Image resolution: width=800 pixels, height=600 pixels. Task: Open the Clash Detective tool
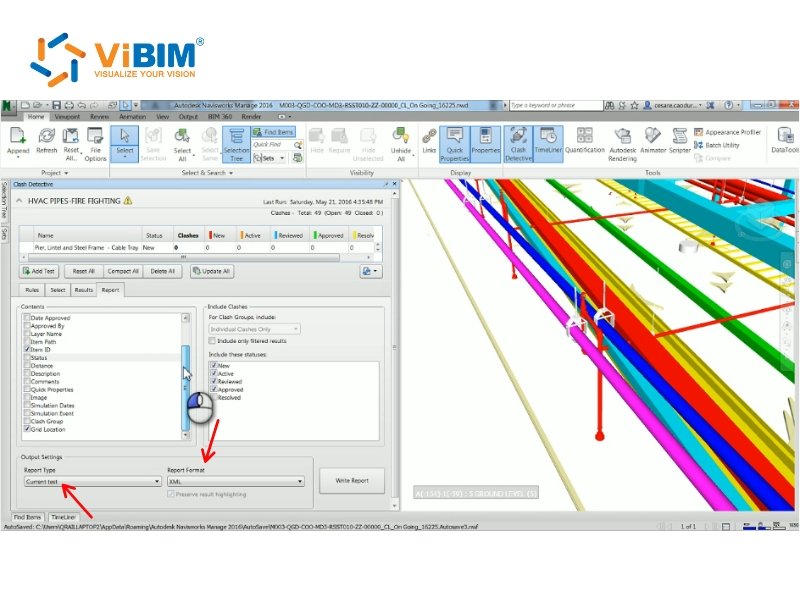518,145
